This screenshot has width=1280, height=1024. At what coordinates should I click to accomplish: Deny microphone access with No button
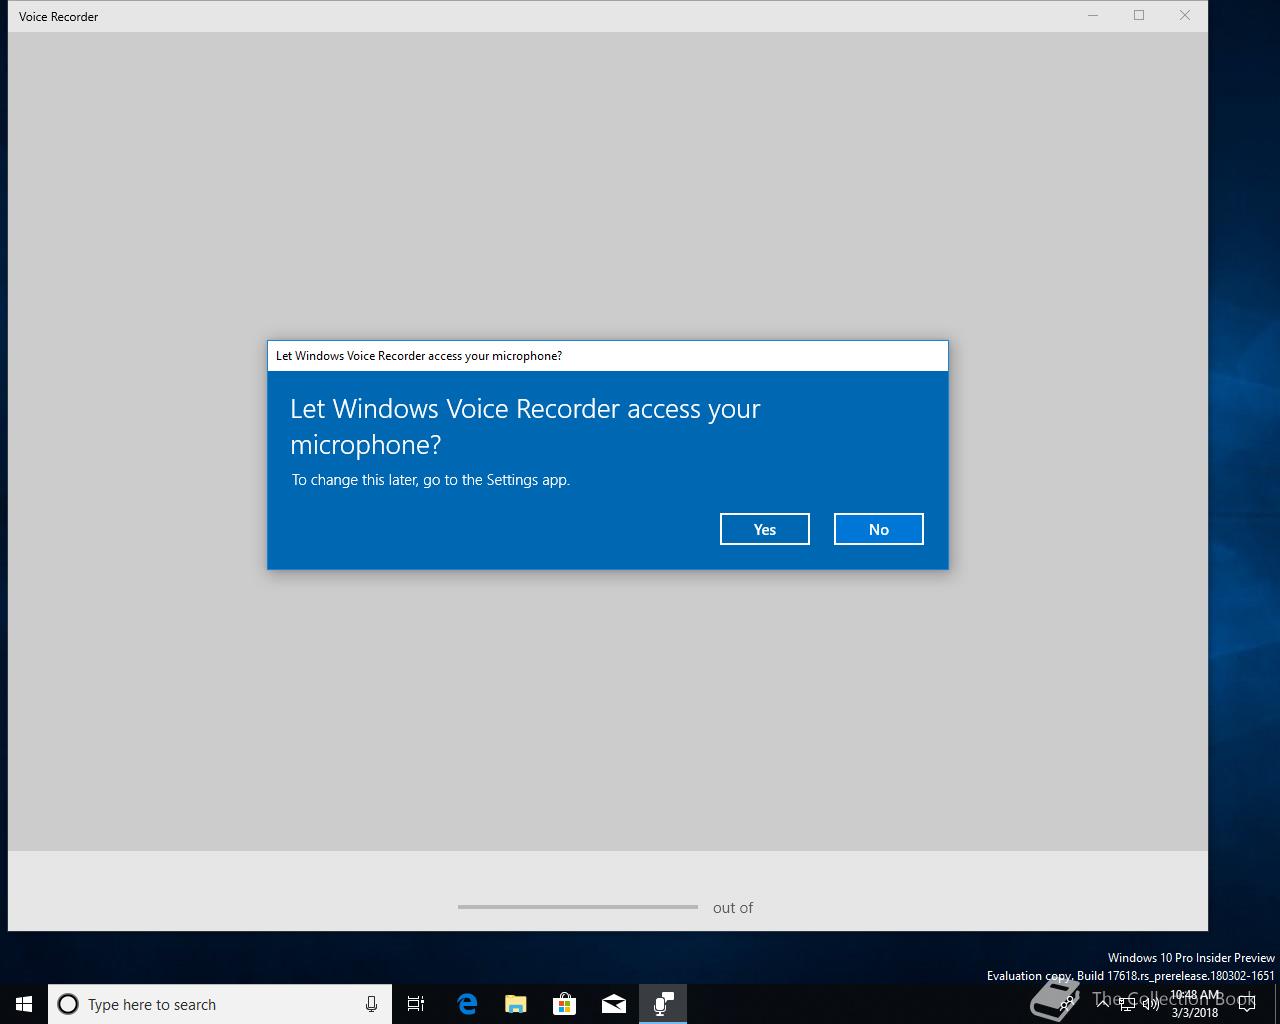[879, 529]
